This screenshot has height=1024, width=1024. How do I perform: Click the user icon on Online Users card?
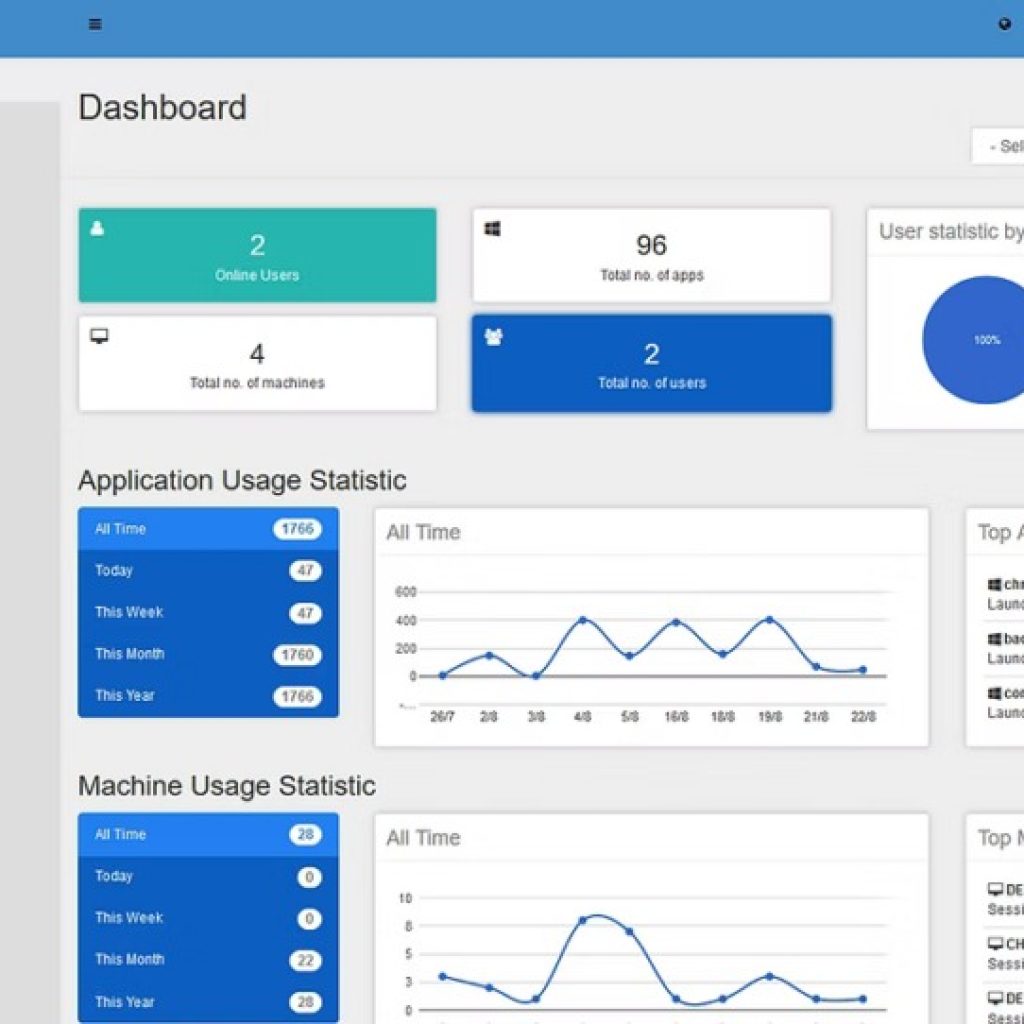(x=97, y=228)
